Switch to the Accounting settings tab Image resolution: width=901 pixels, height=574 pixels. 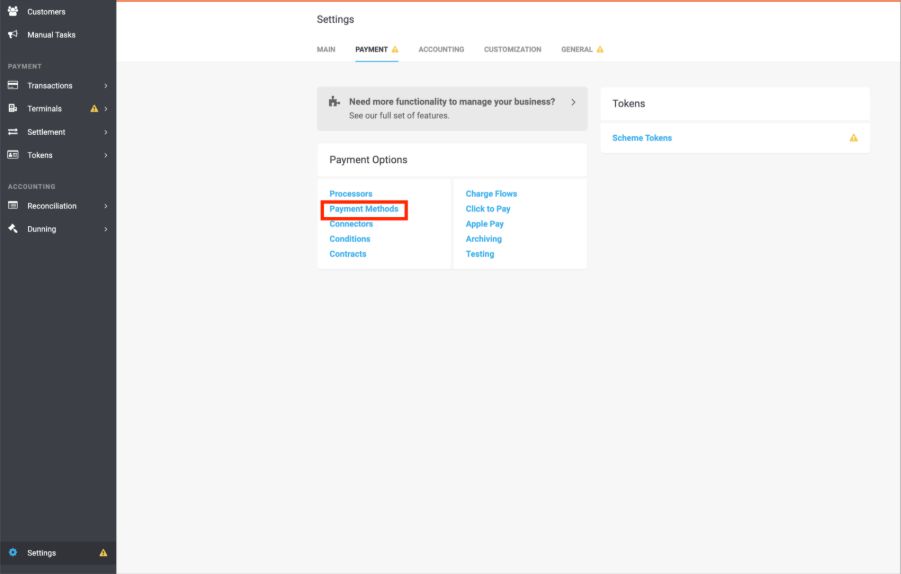441,49
